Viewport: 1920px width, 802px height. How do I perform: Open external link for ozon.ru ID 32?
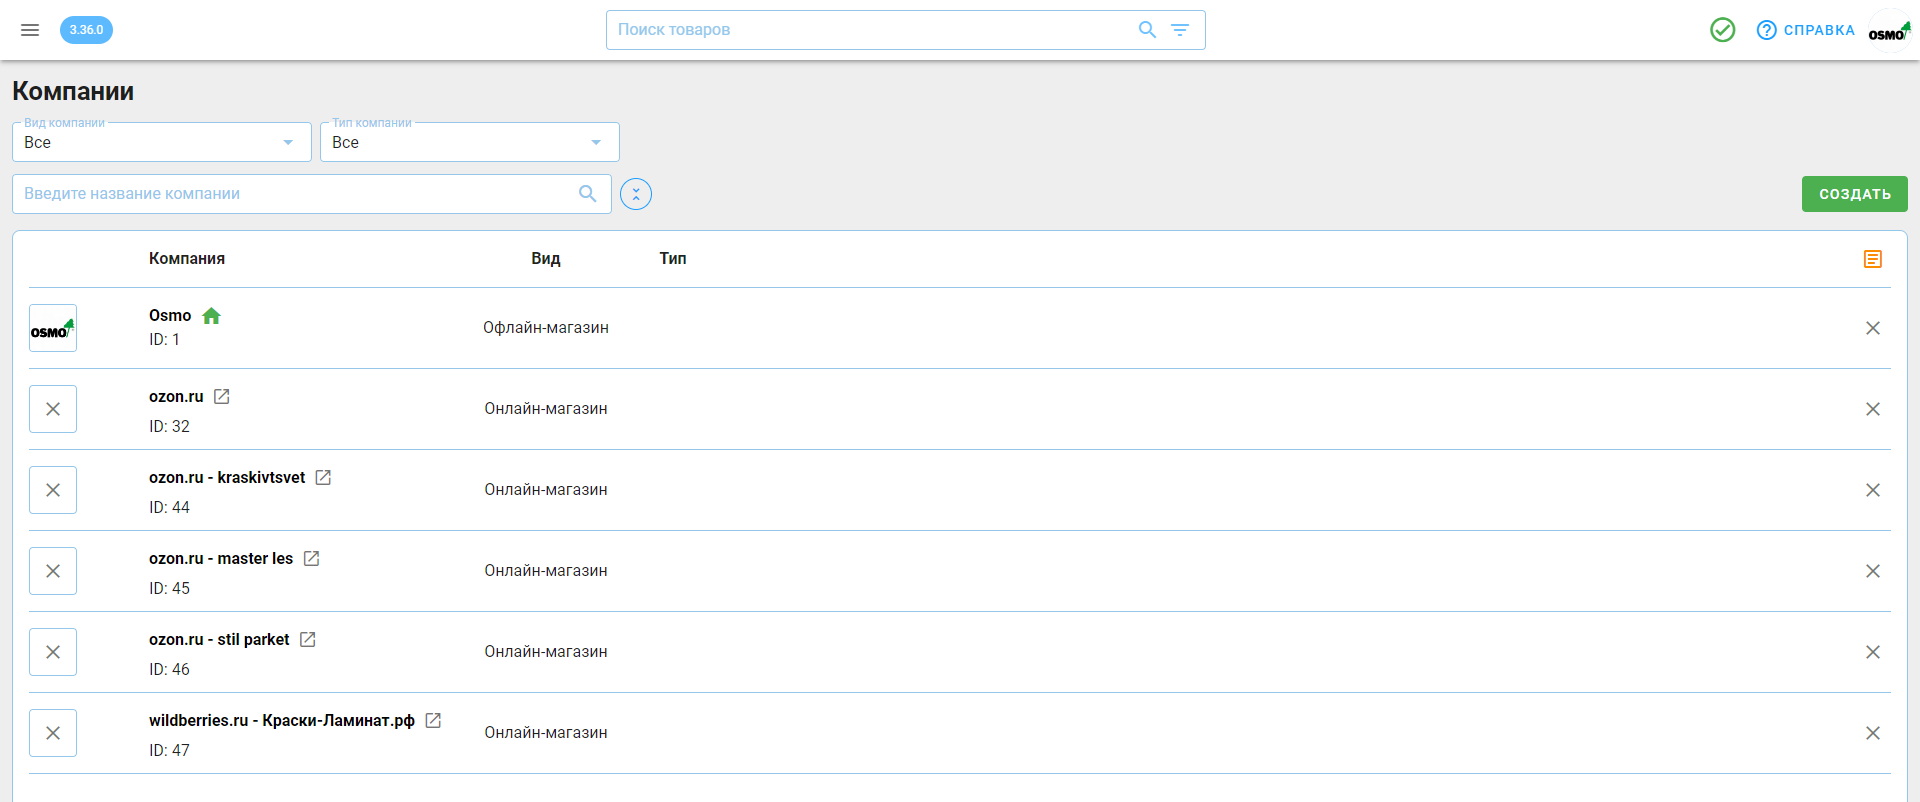tap(222, 397)
